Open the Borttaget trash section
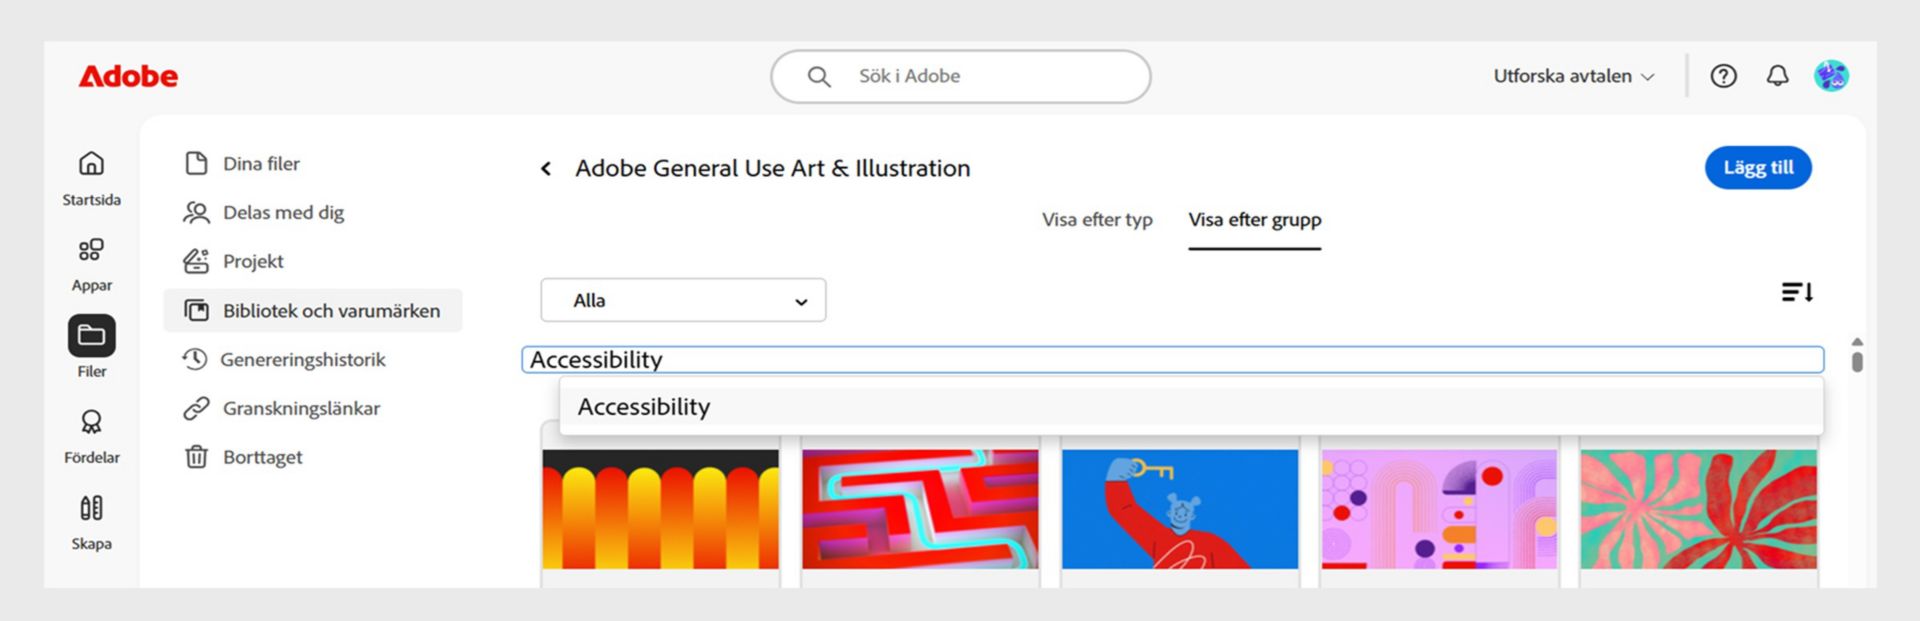 click(x=262, y=457)
